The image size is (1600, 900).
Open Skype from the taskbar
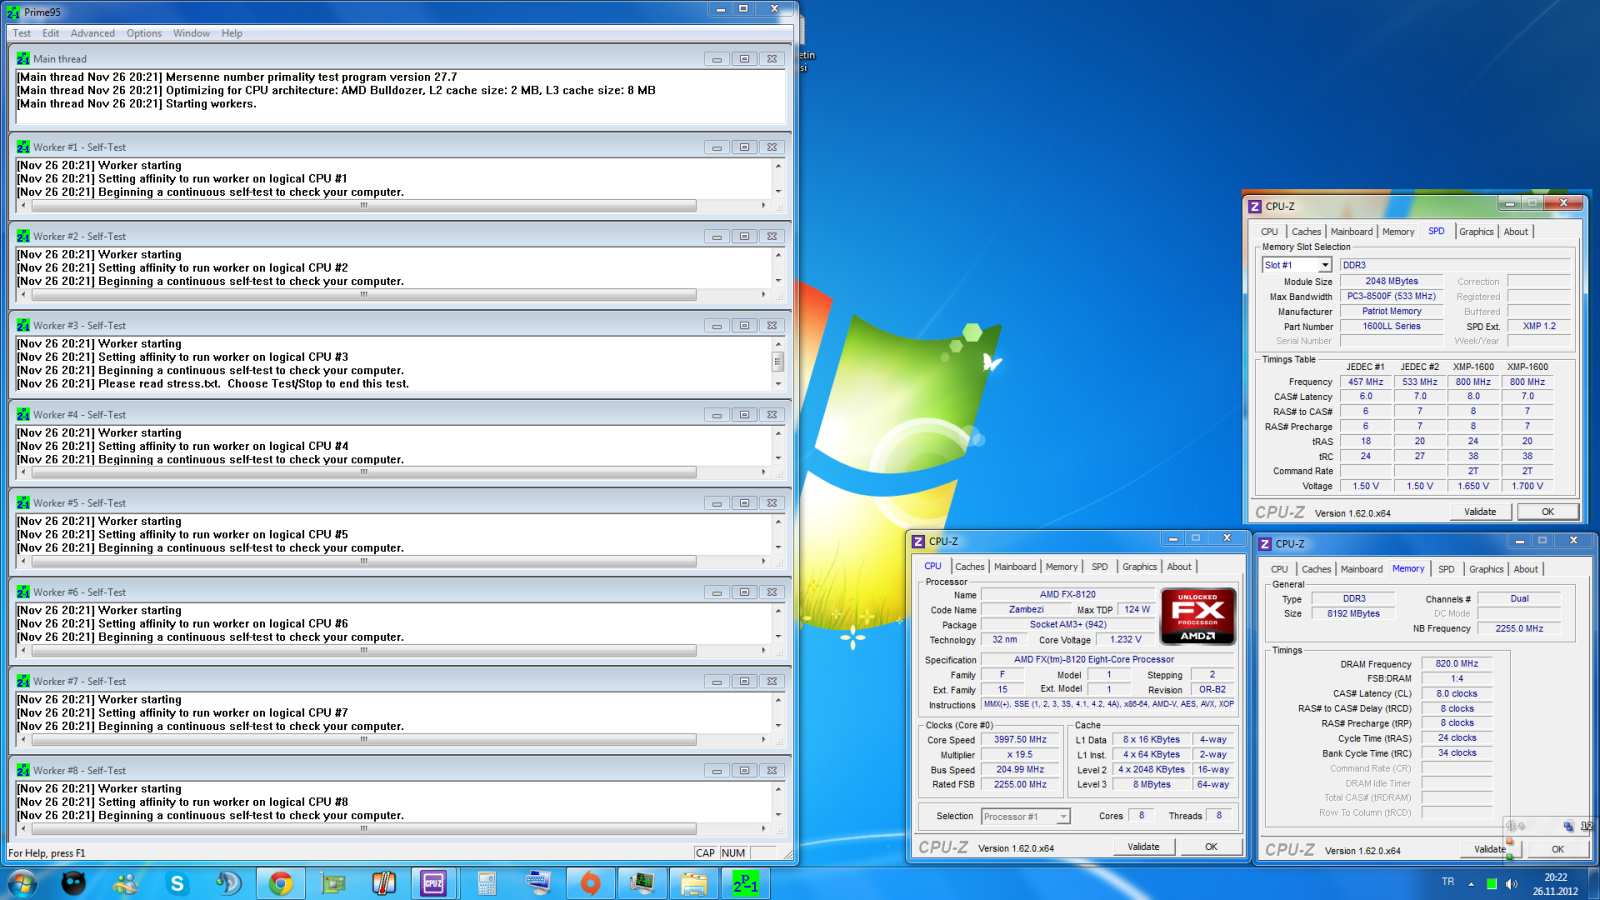click(177, 883)
